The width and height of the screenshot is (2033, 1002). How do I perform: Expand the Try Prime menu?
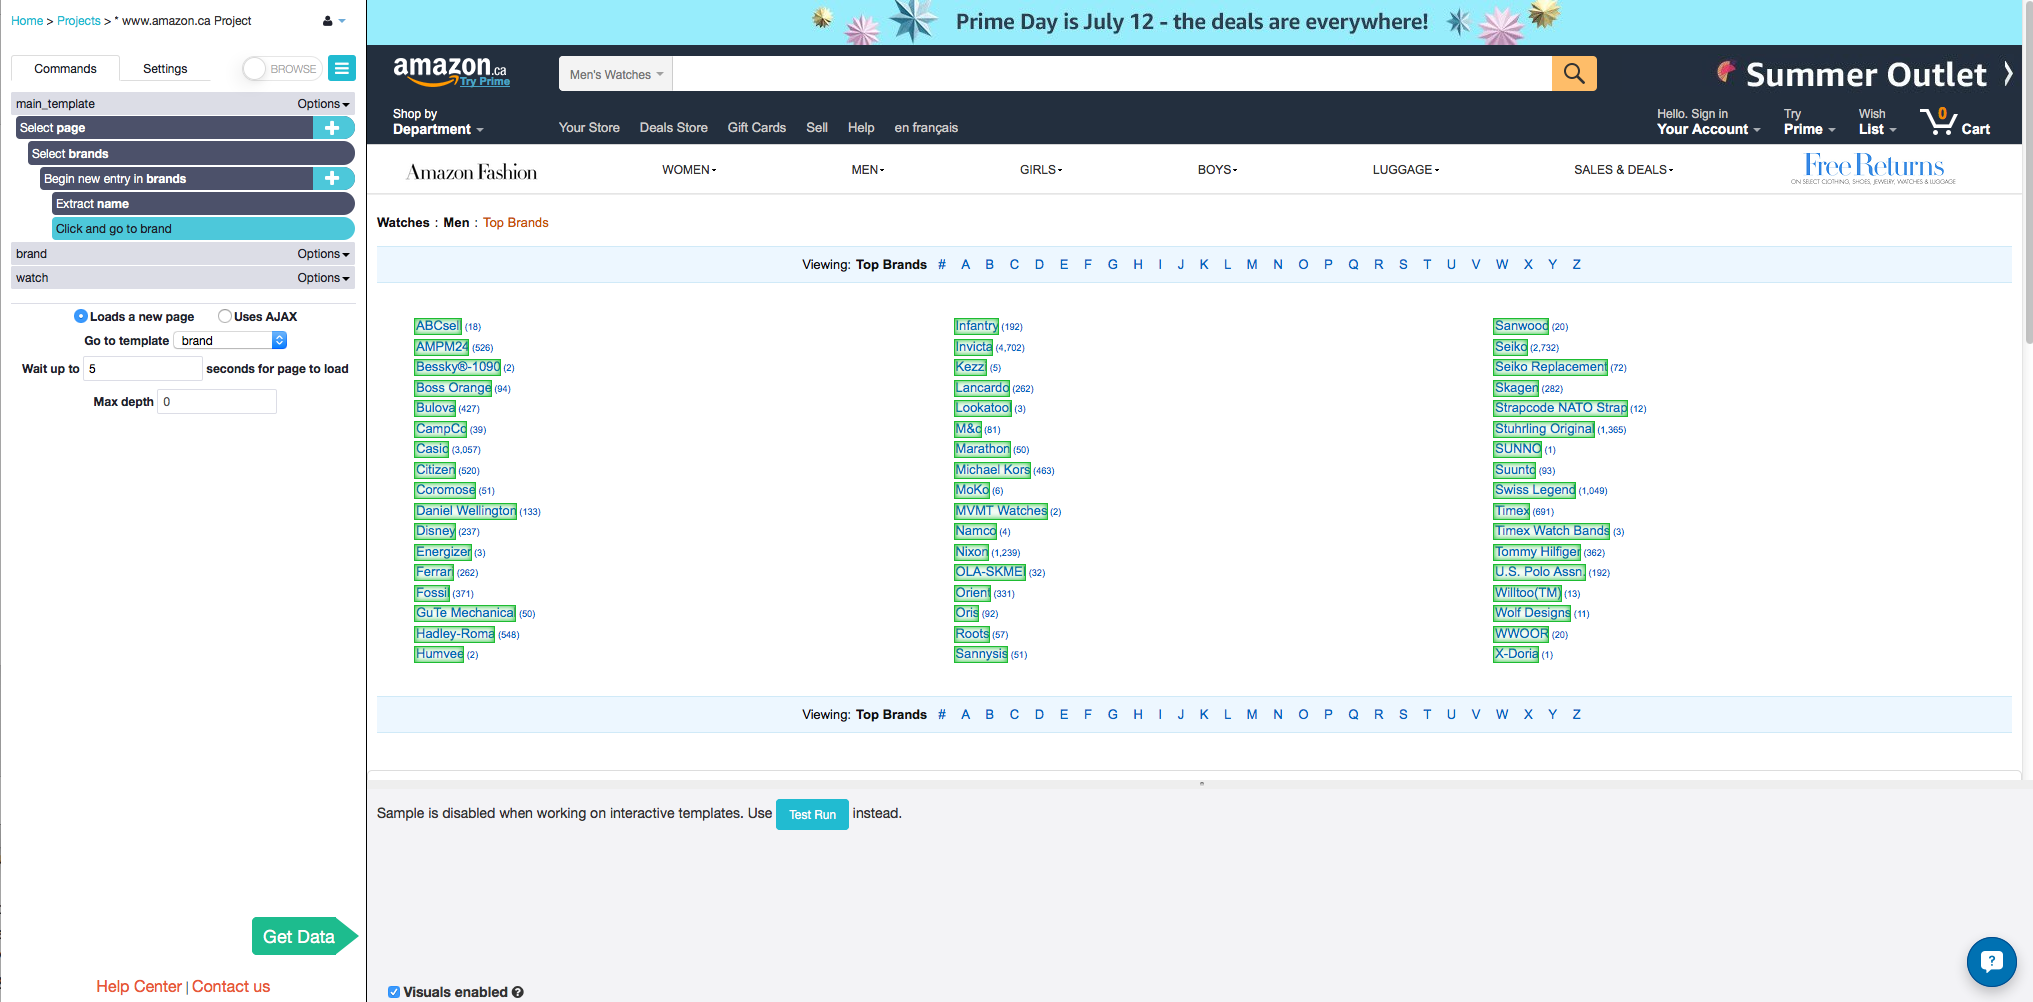[1809, 122]
